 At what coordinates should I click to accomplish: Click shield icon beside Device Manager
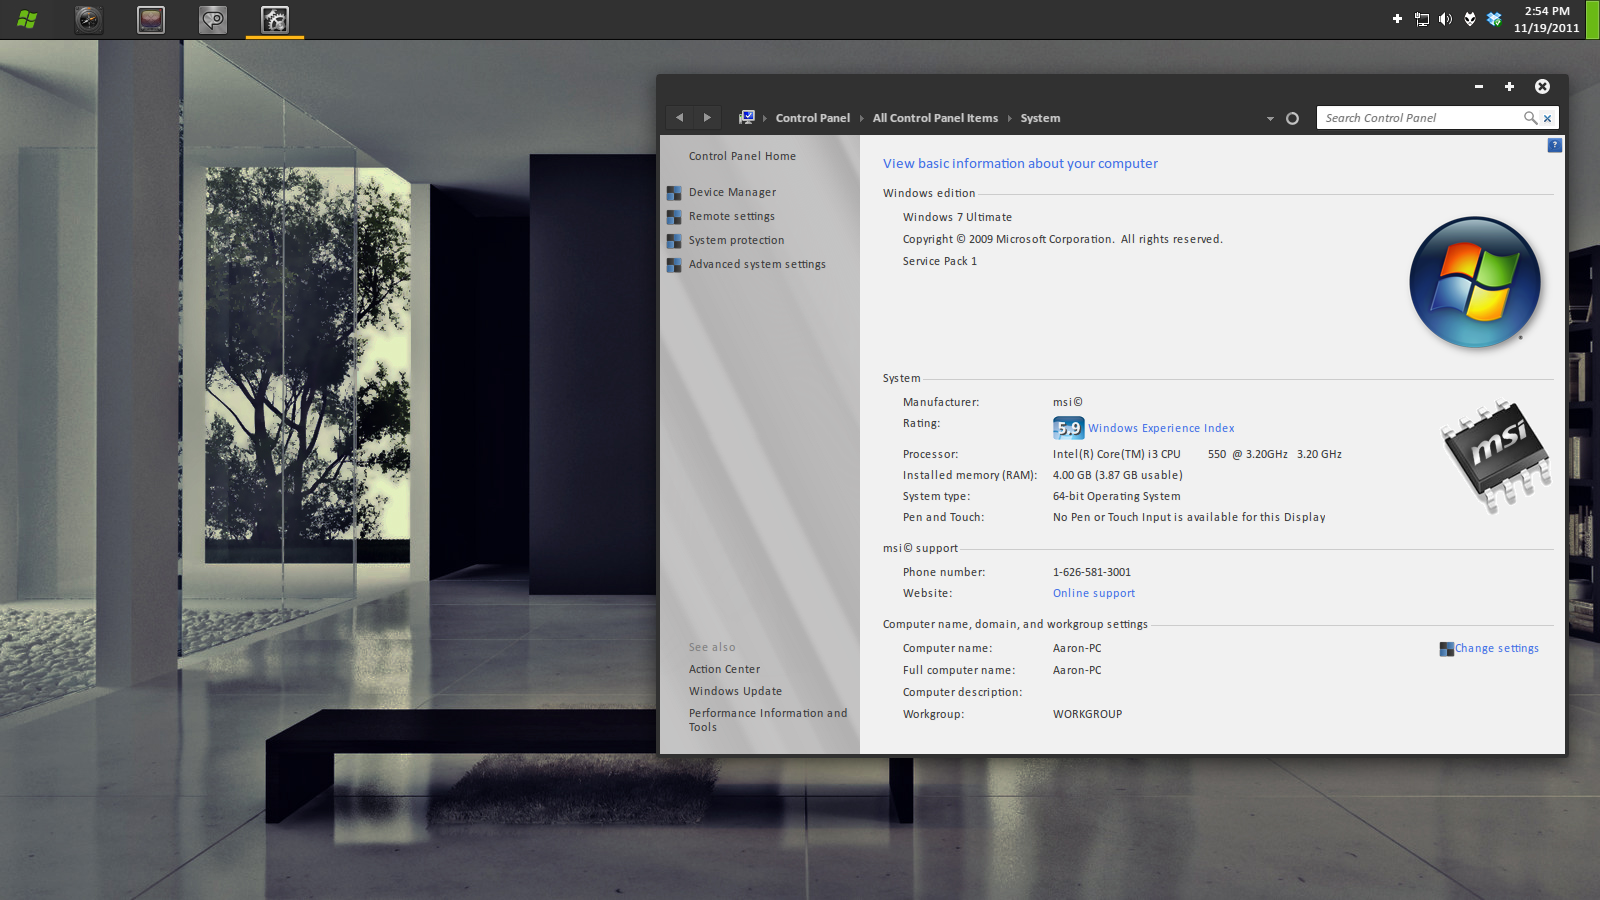click(674, 193)
